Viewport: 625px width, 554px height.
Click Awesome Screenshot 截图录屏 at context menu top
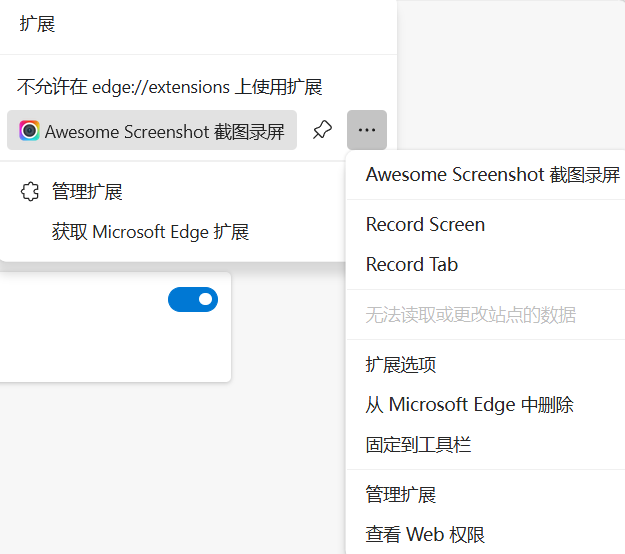(492, 175)
